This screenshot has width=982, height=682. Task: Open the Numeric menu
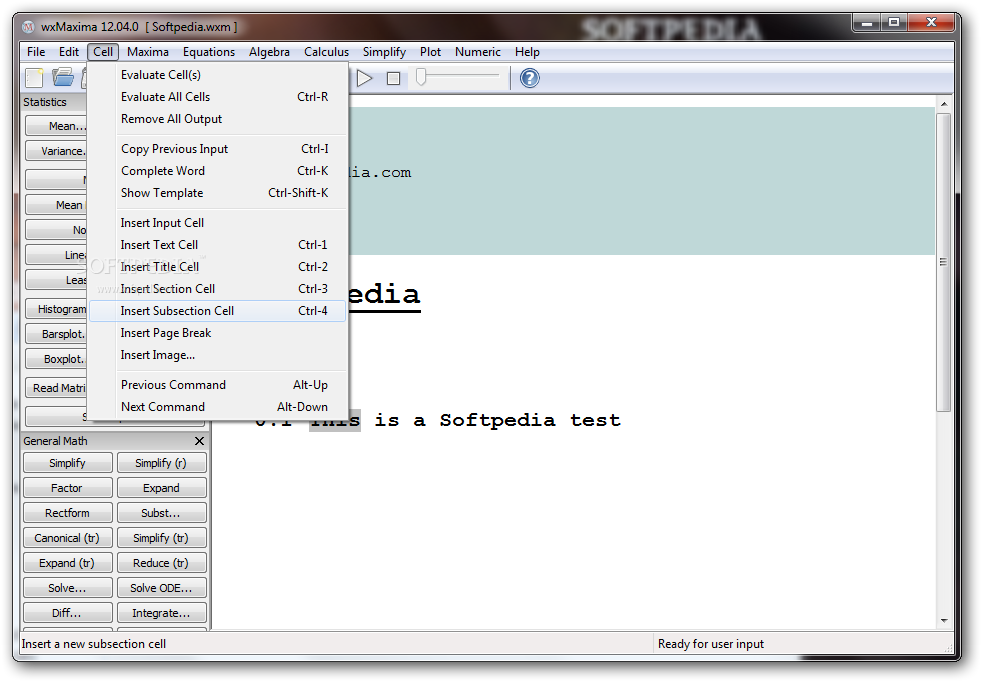(478, 52)
